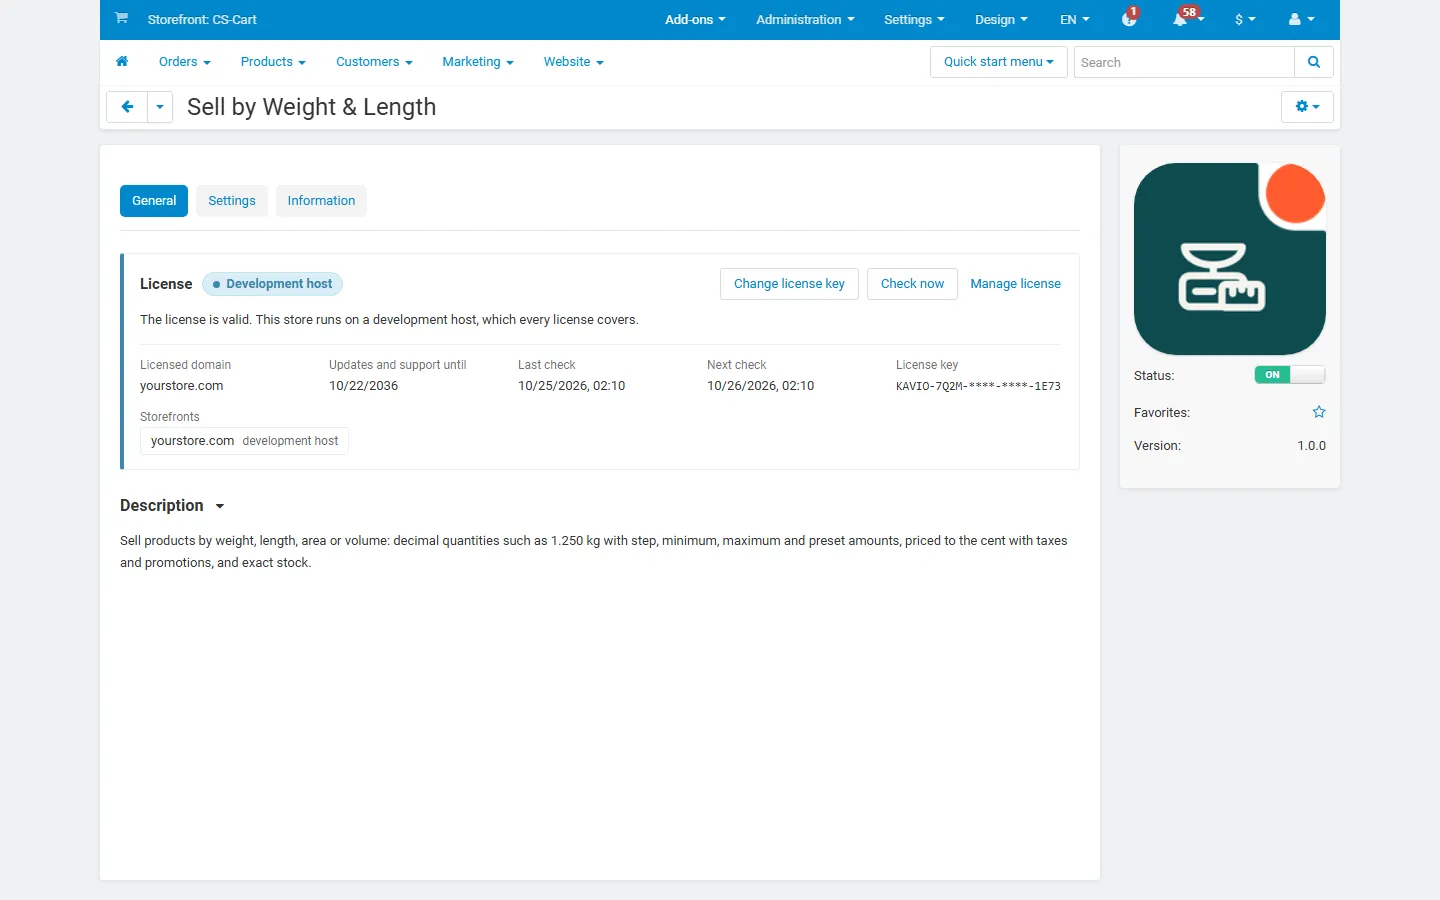Screen dimensions: 1440x900
Task: Open the dropdown beside the back arrow
Action: point(160,107)
